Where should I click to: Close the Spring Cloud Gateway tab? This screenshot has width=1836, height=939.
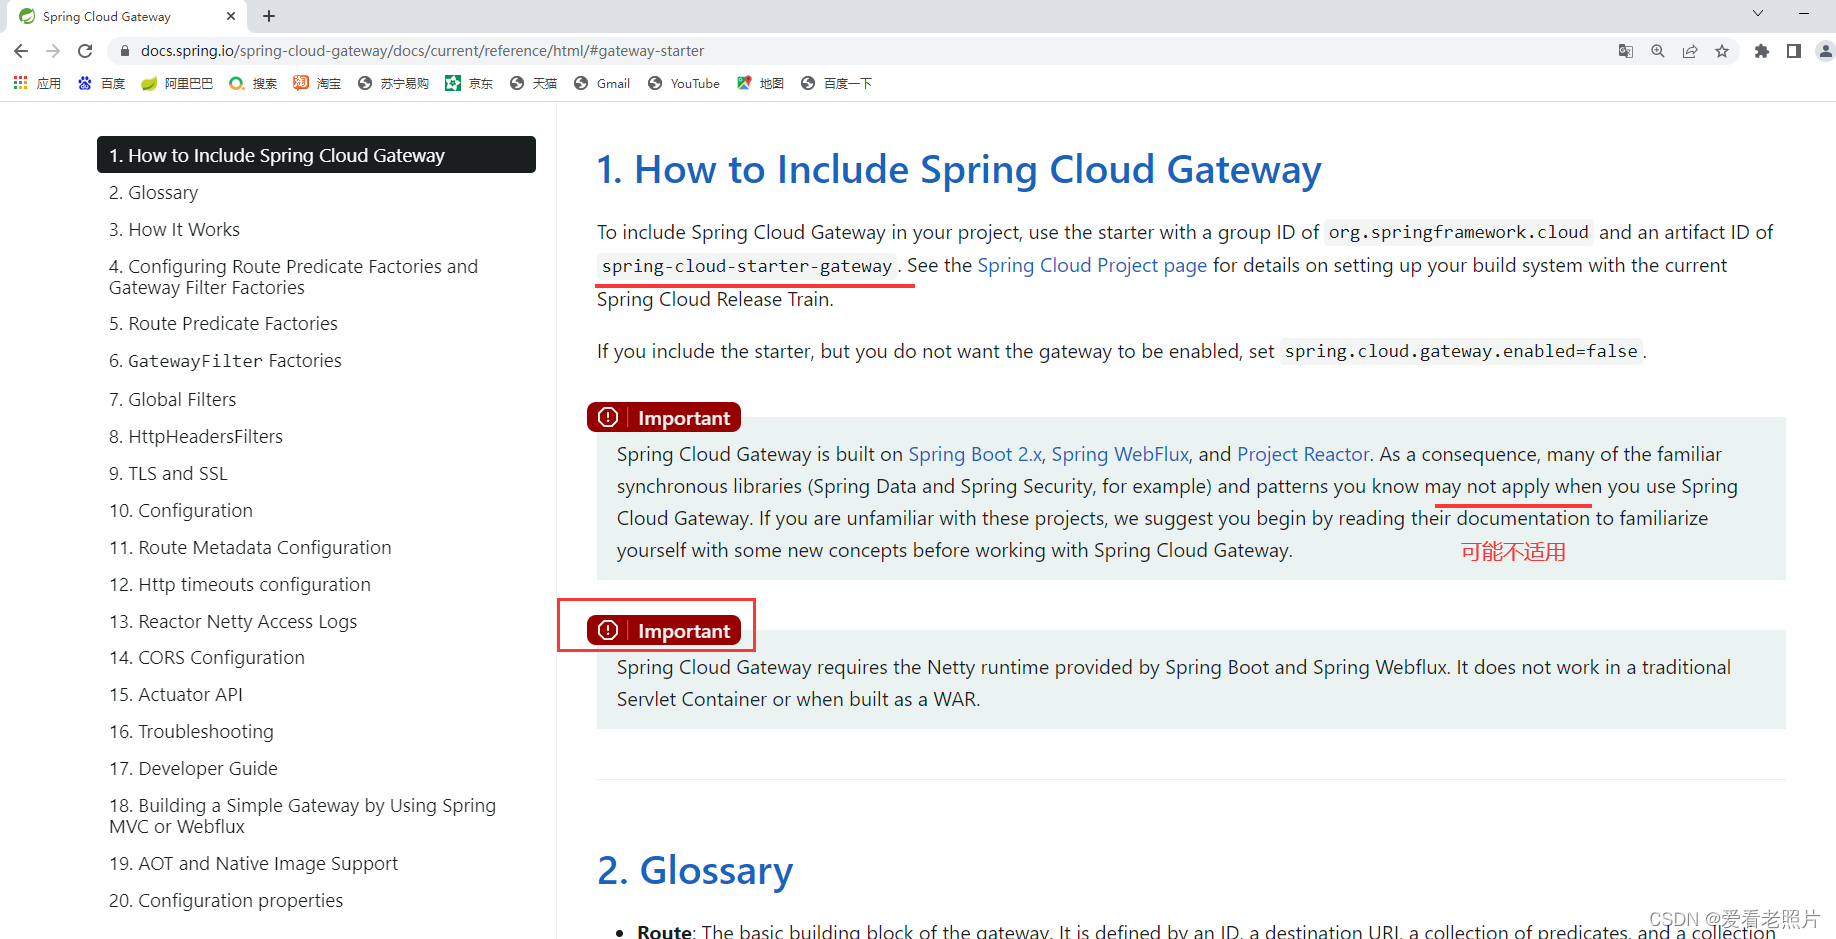tap(231, 16)
